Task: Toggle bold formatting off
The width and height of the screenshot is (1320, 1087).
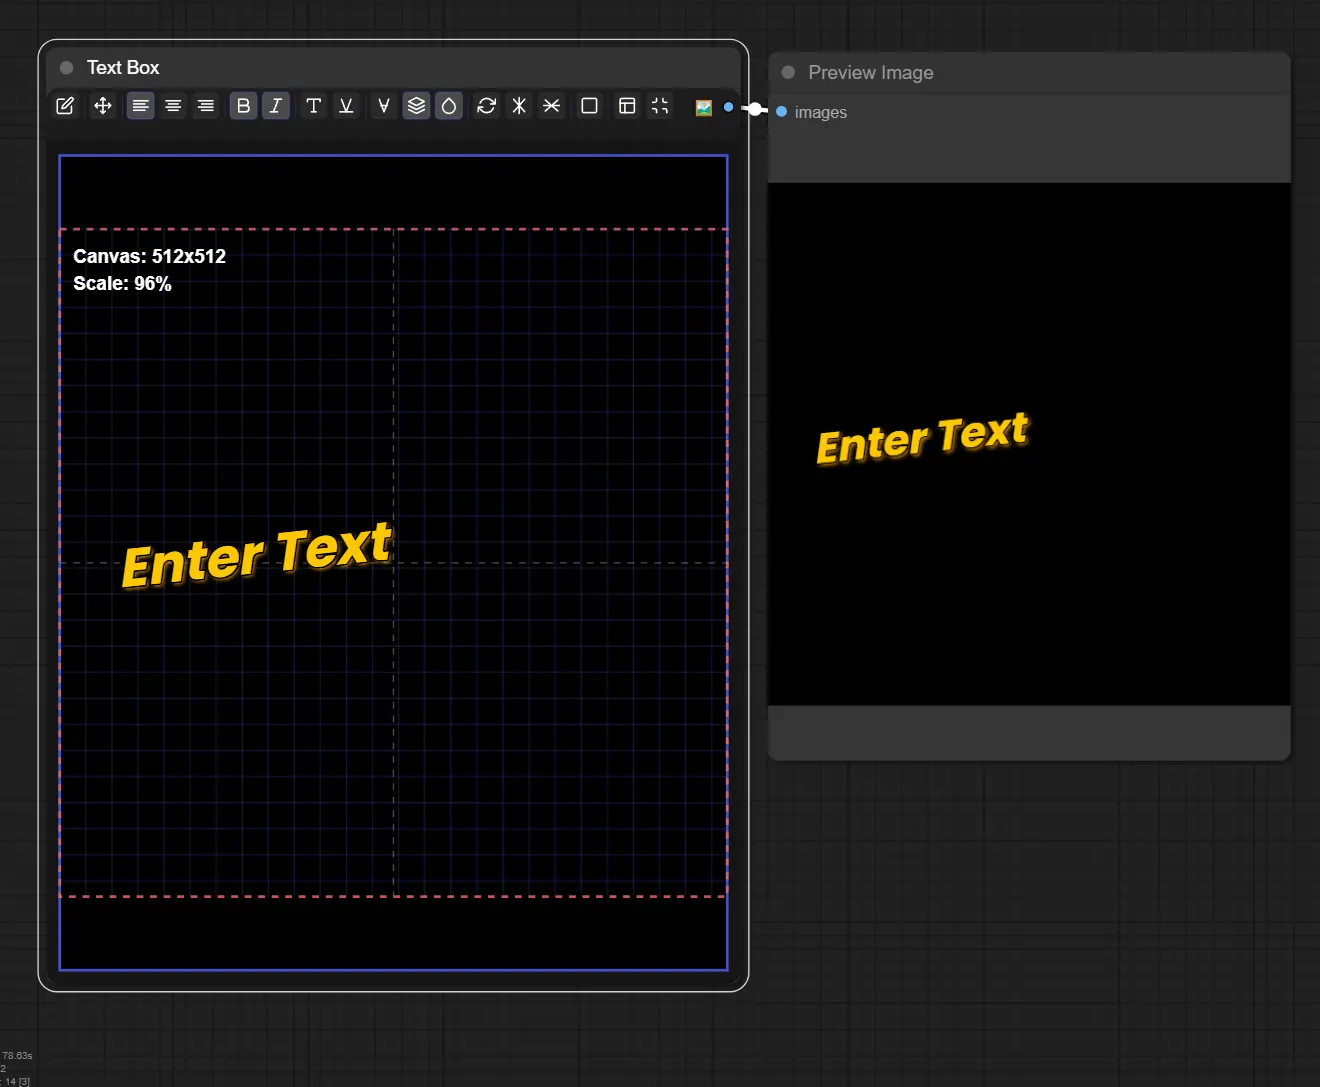Action: pos(243,106)
